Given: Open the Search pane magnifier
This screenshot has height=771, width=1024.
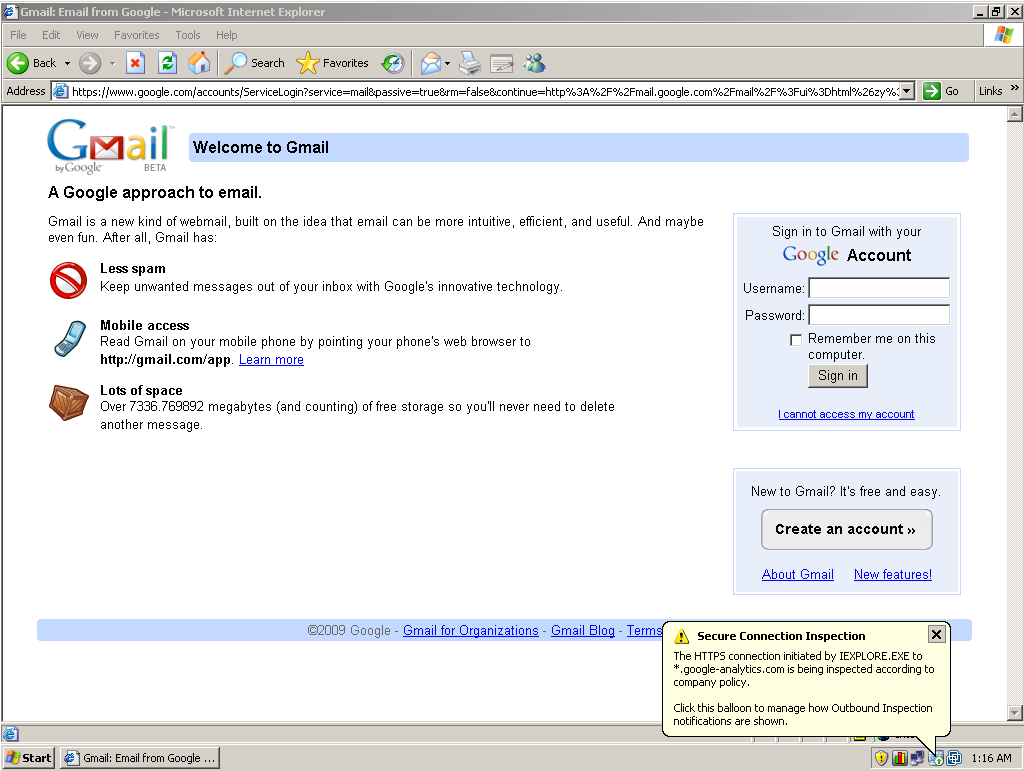Looking at the screenshot, I should click(235, 63).
